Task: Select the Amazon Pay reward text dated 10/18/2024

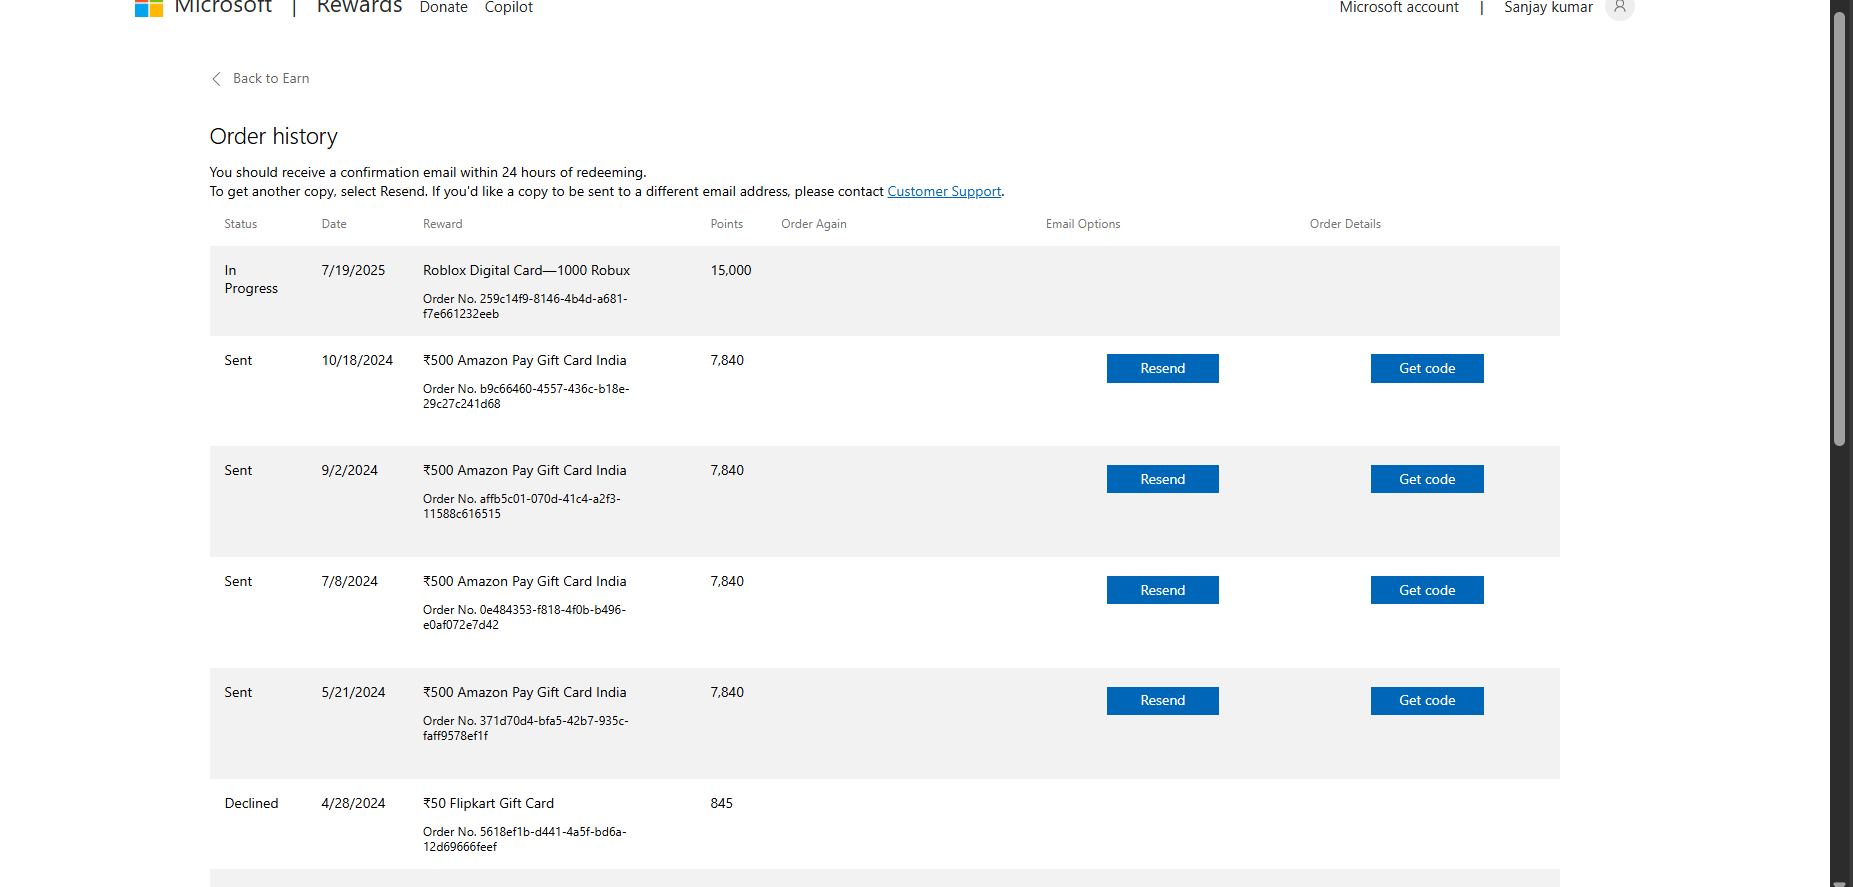Action: pos(525,360)
